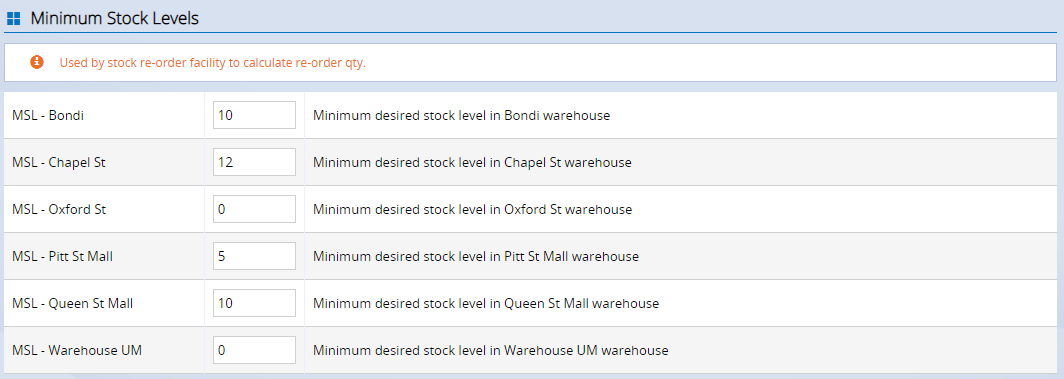
Task: Click the MSL - Queen St Mall input
Action: click(x=254, y=303)
